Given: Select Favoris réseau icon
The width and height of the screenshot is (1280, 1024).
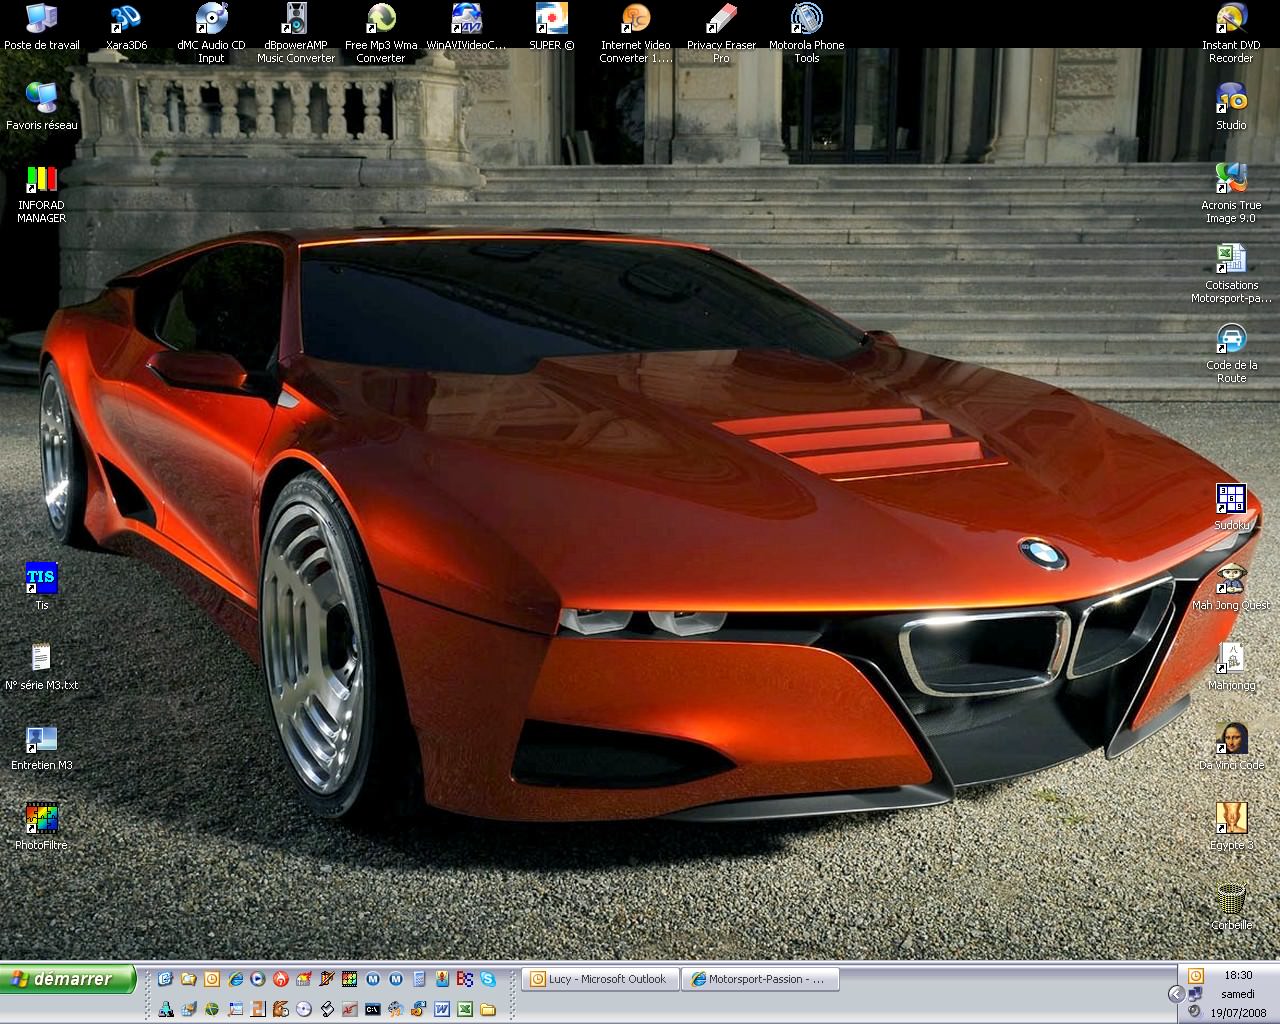Looking at the screenshot, I should coord(41,107).
